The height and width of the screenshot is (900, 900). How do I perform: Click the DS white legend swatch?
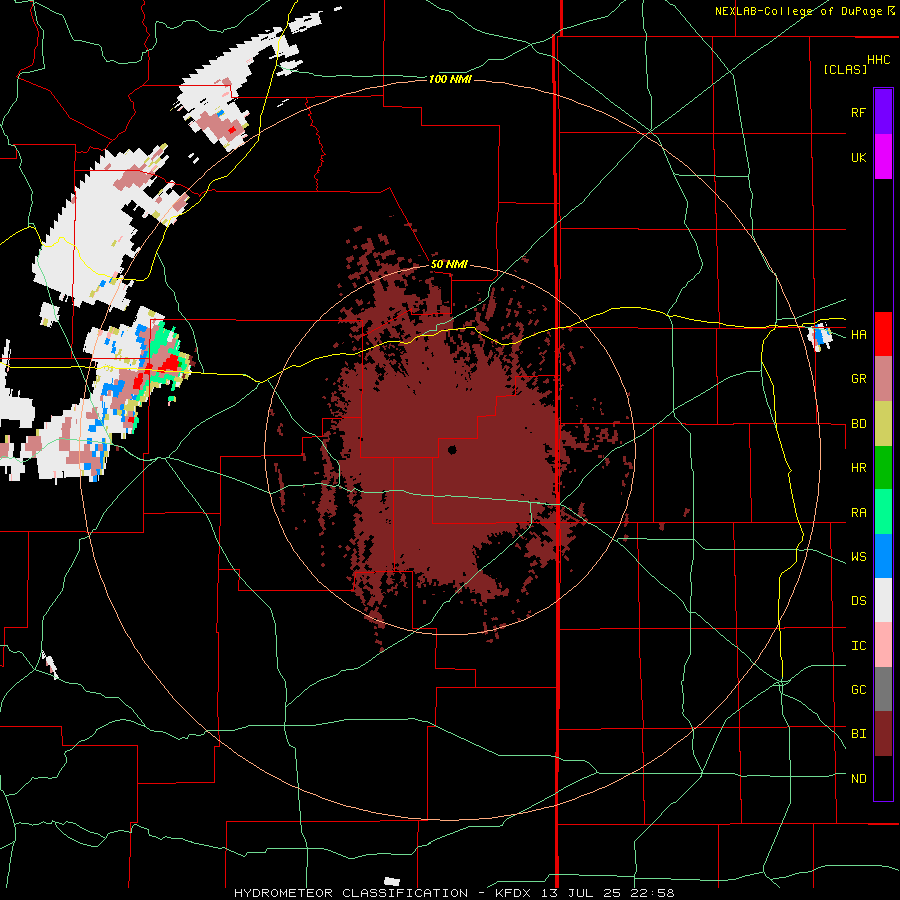pos(883,600)
